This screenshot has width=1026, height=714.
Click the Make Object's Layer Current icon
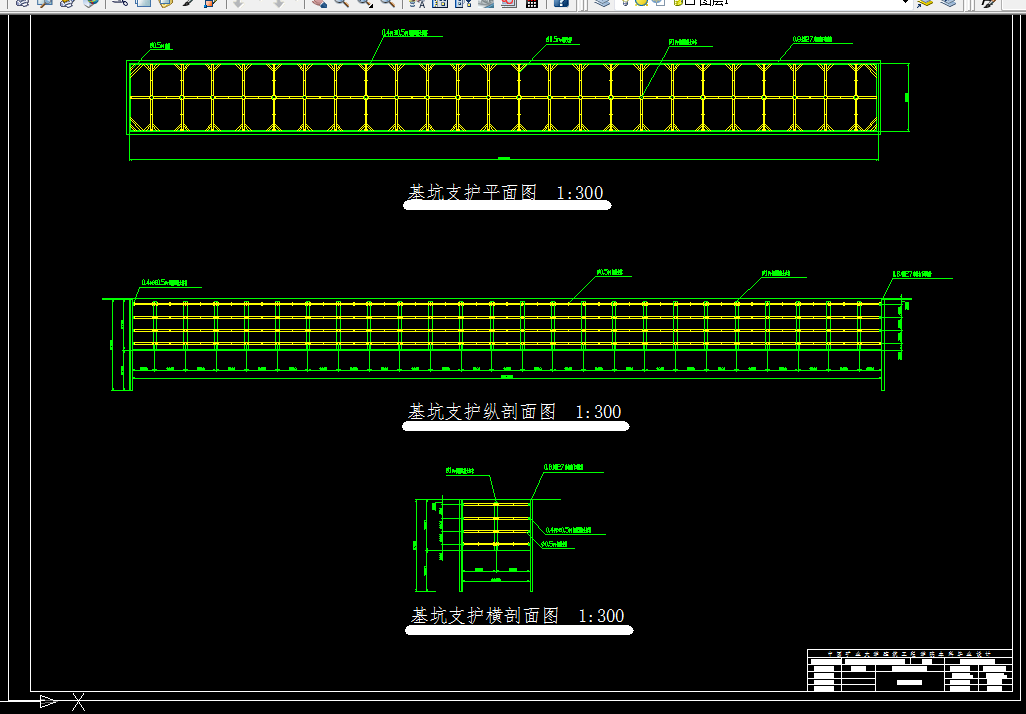pos(925,3)
